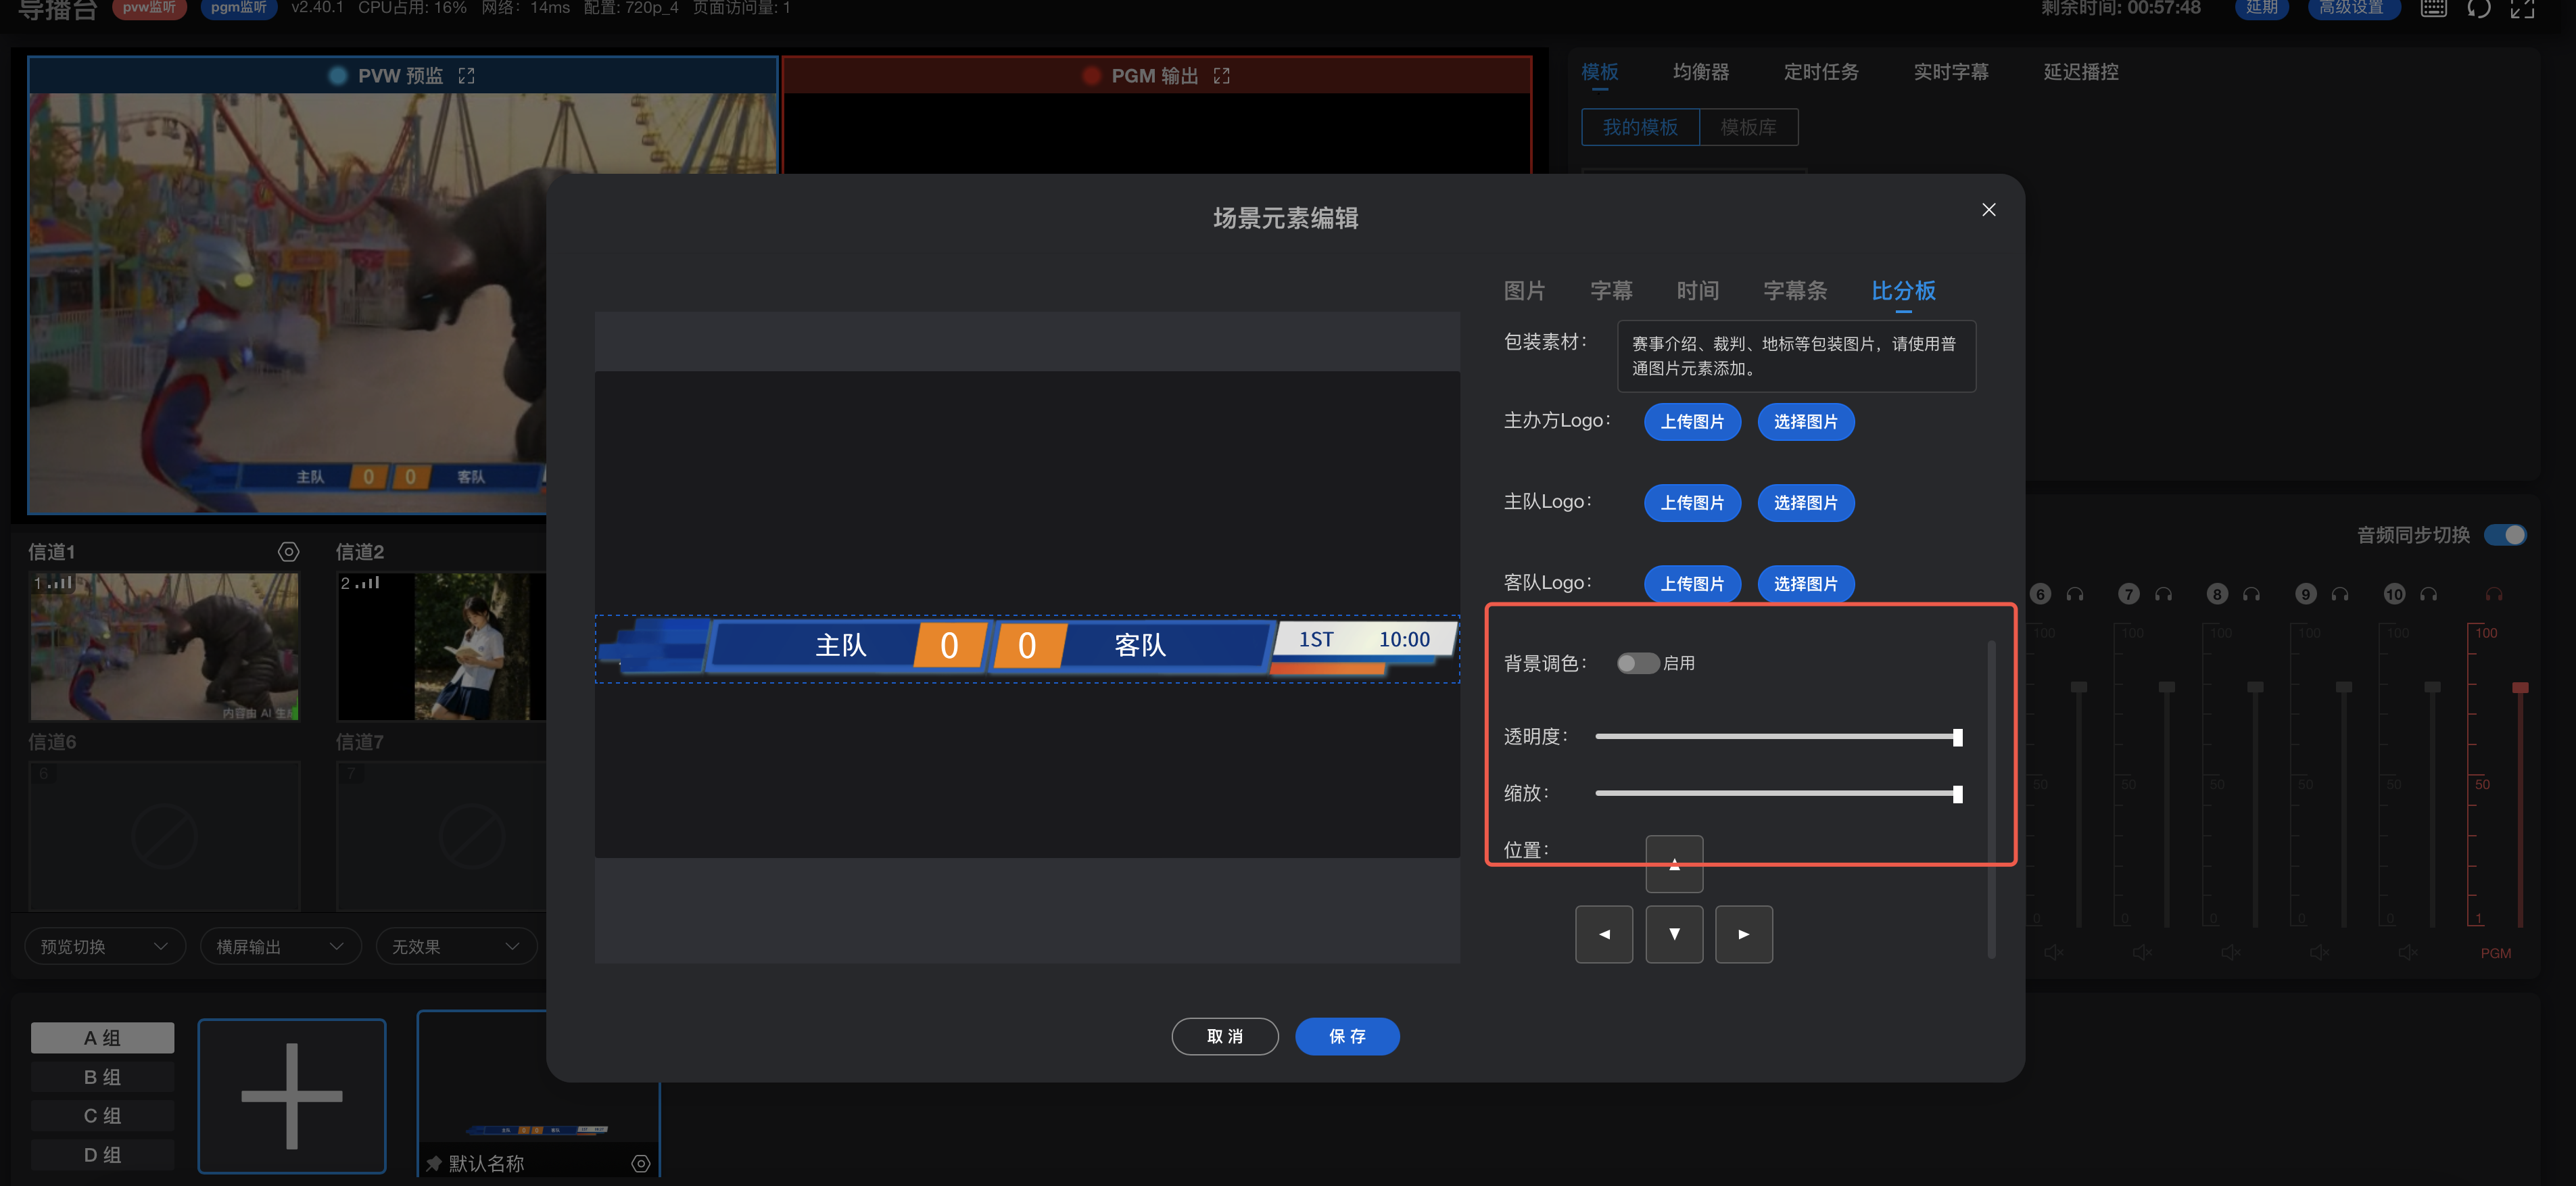
Task: Open the 定时任务 tab
Action: 1821,72
